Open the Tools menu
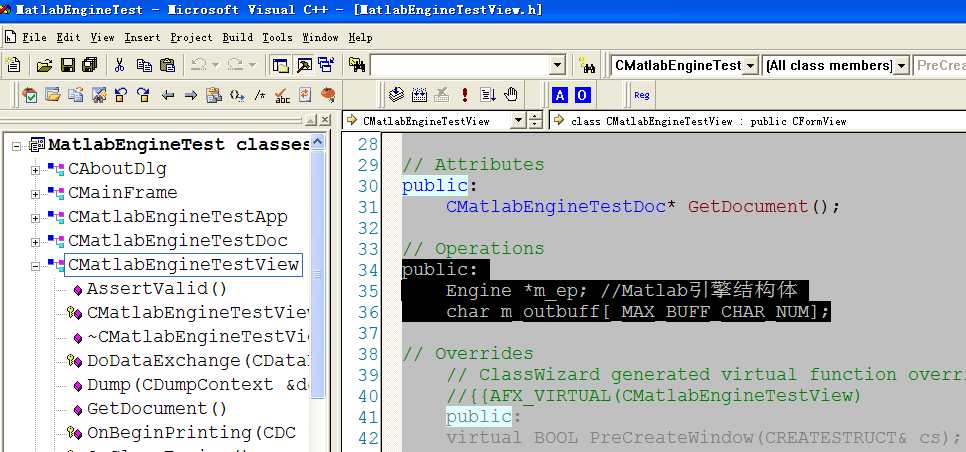 click(277, 38)
